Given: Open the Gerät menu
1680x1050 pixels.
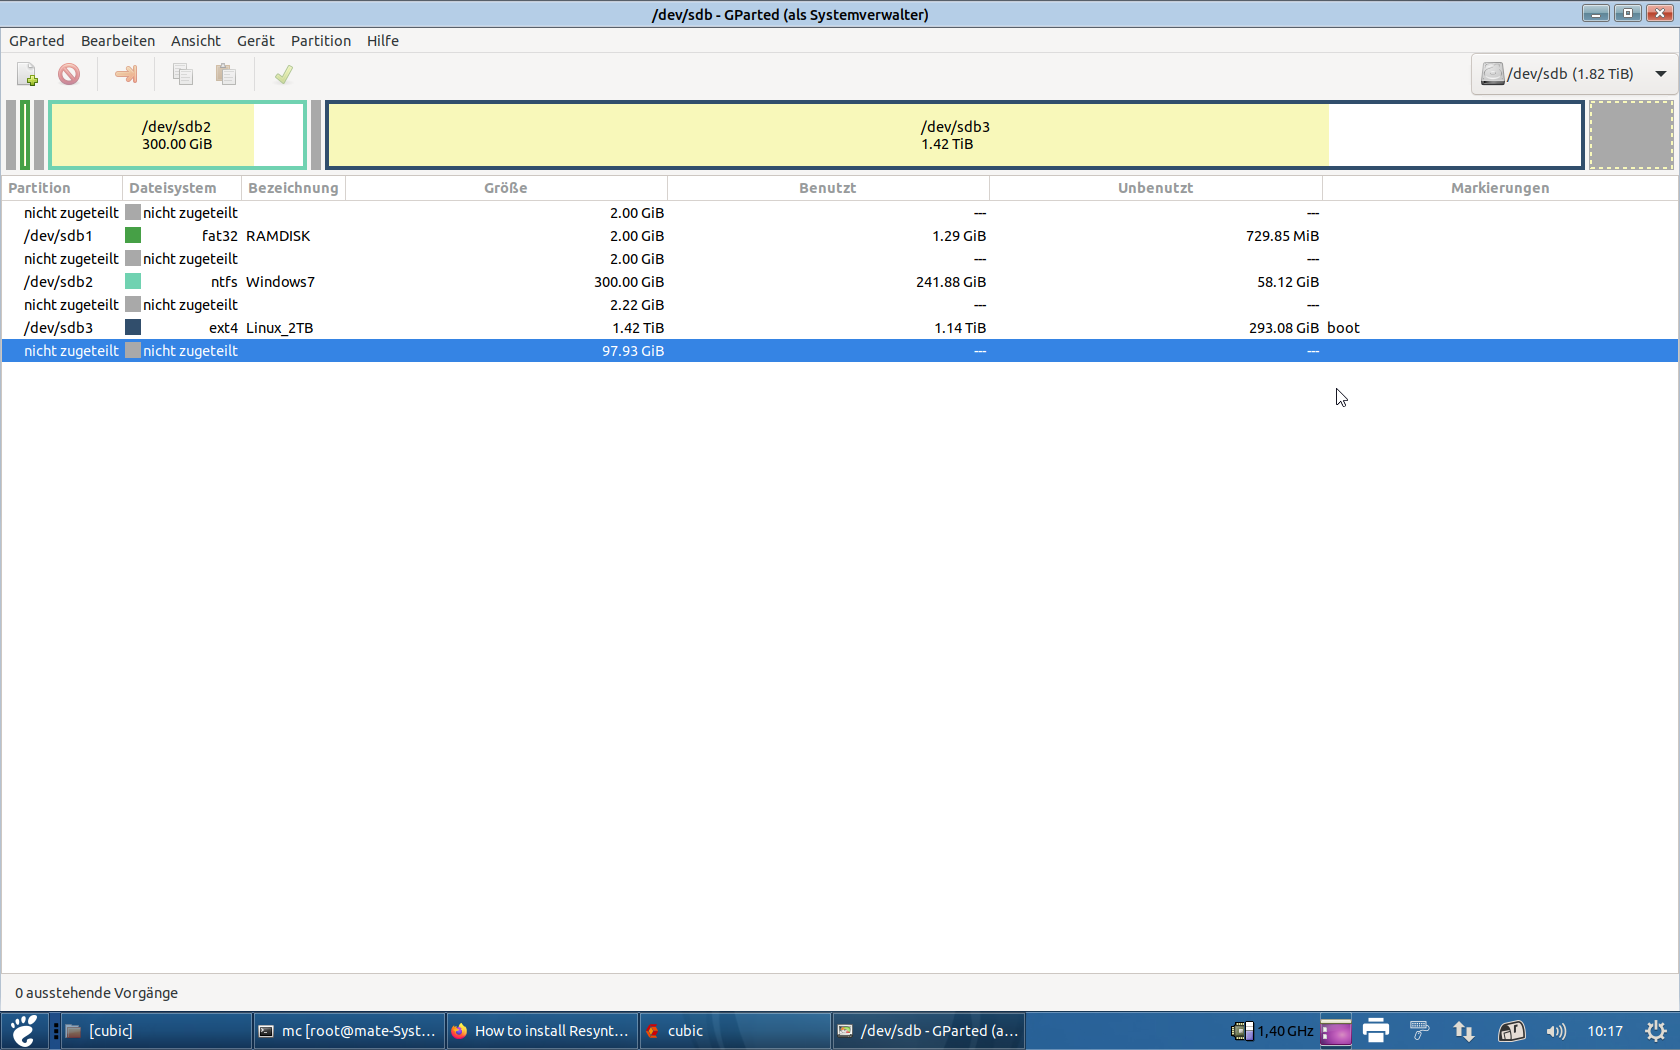Looking at the screenshot, I should pyautogui.click(x=256, y=41).
